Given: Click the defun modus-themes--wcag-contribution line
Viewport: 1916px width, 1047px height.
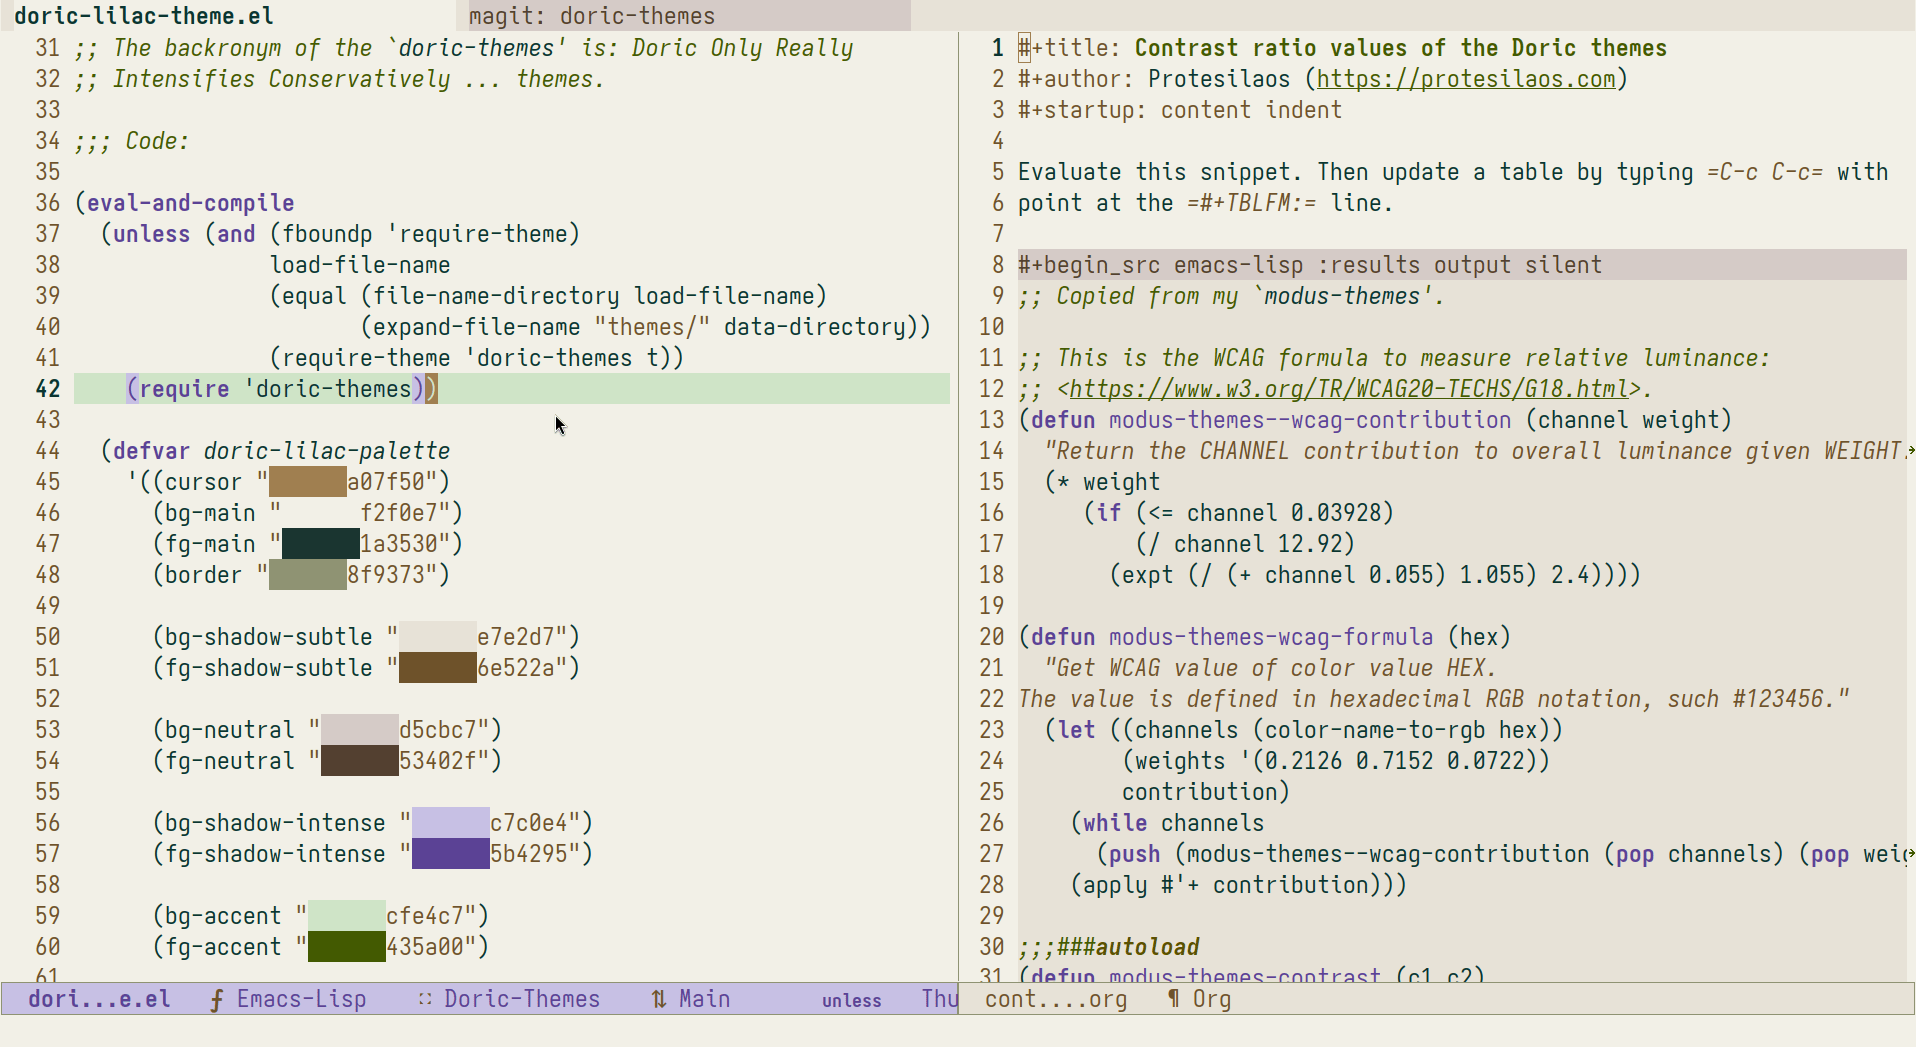Looking at the screenshot, I should click(1375, 420).
